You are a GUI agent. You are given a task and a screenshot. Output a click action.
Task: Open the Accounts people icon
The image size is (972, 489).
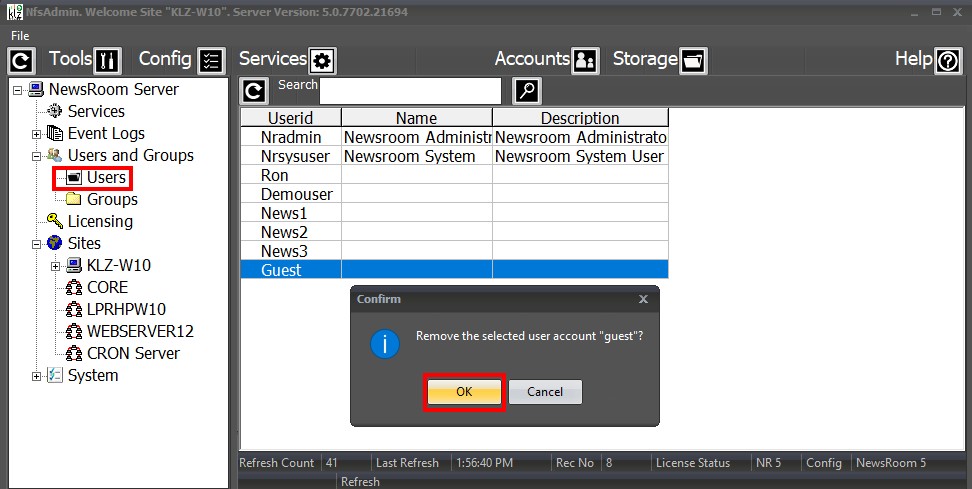pyautogui.click(x=585, y=61)
